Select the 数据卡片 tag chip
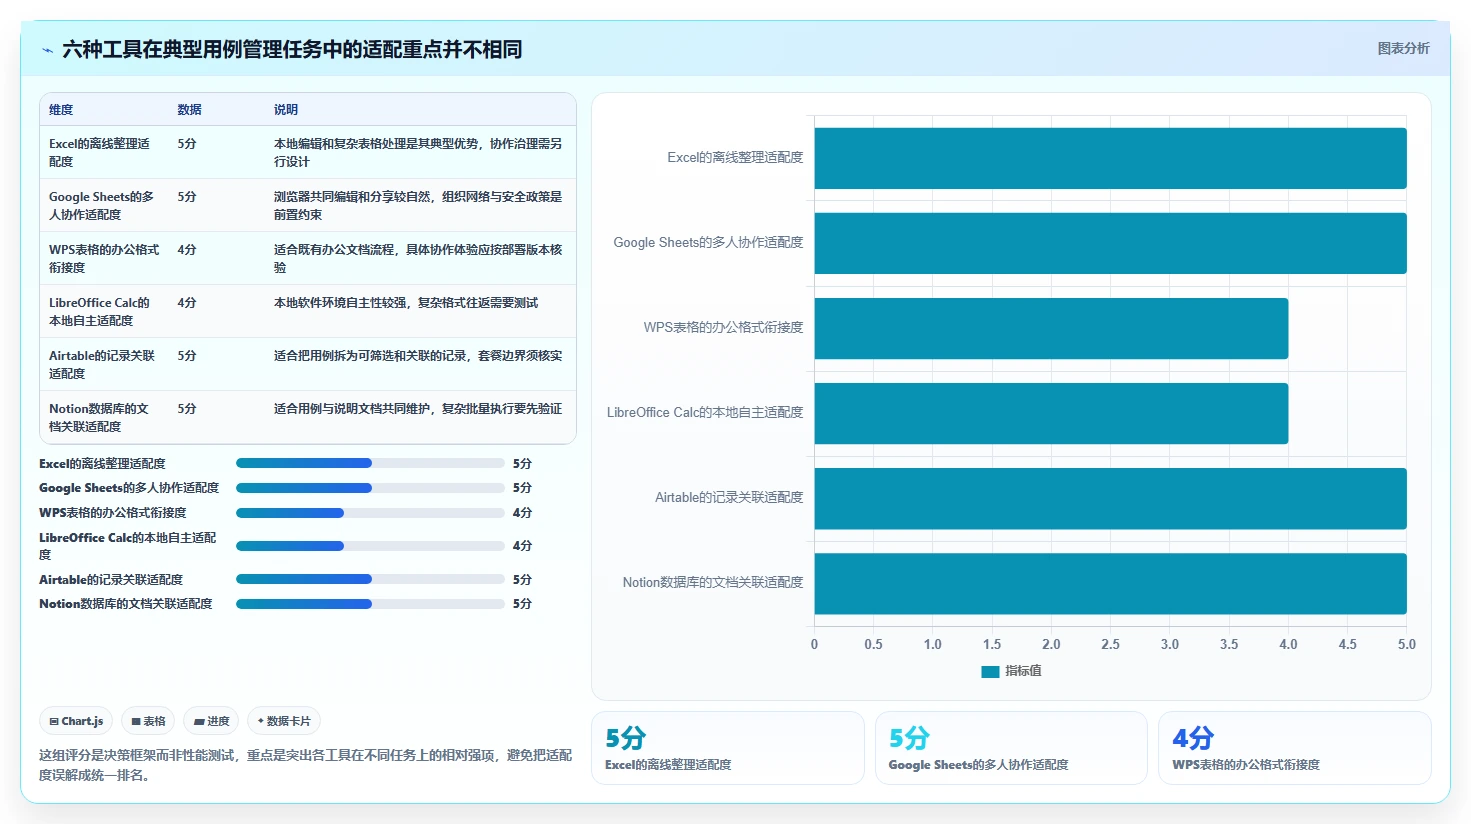Screen dimensions: 1471x824 [284, 721]
